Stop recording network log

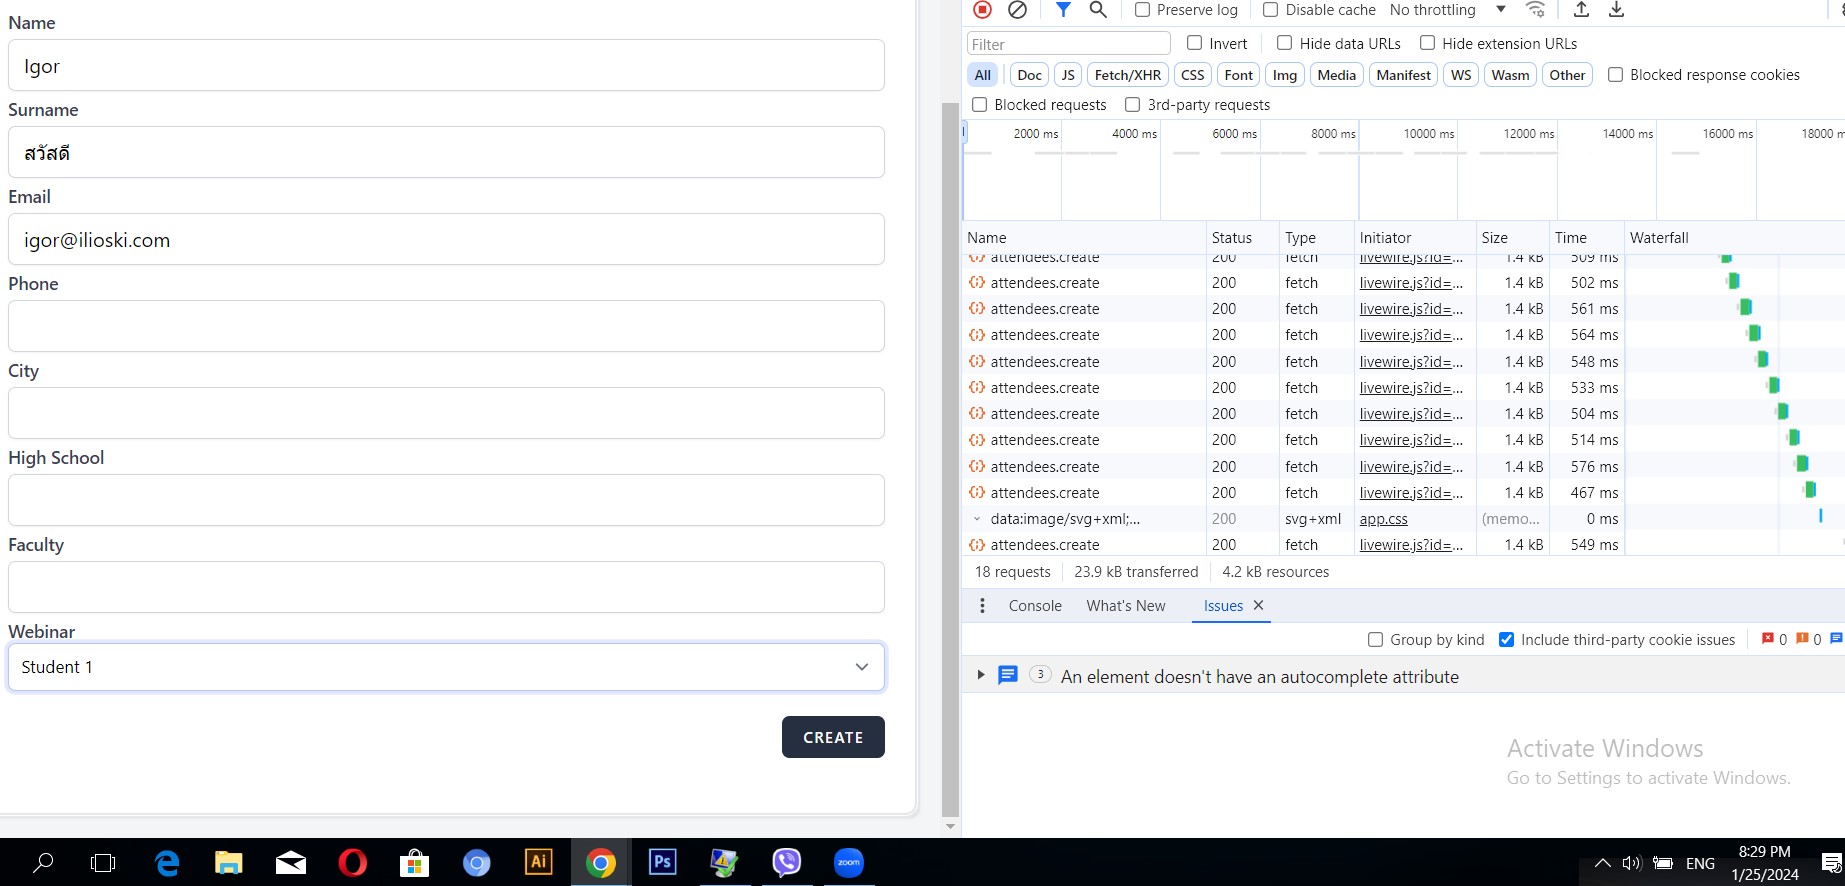[982, 10]
